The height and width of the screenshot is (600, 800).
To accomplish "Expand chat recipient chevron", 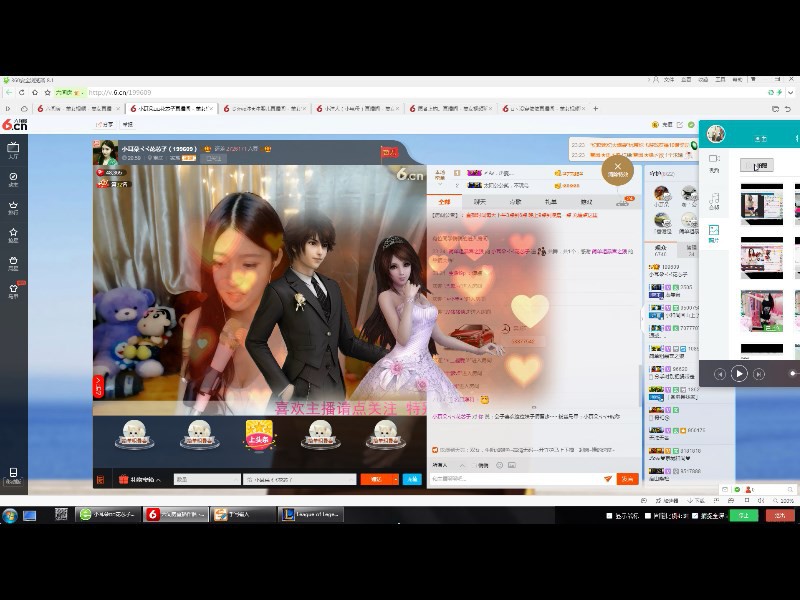I will (462, 465).
